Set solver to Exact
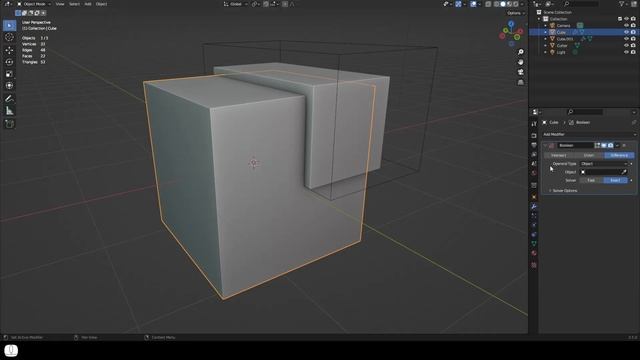Image resolution: width=640 pixels, height=360 pixels. [x=616, y=180]
